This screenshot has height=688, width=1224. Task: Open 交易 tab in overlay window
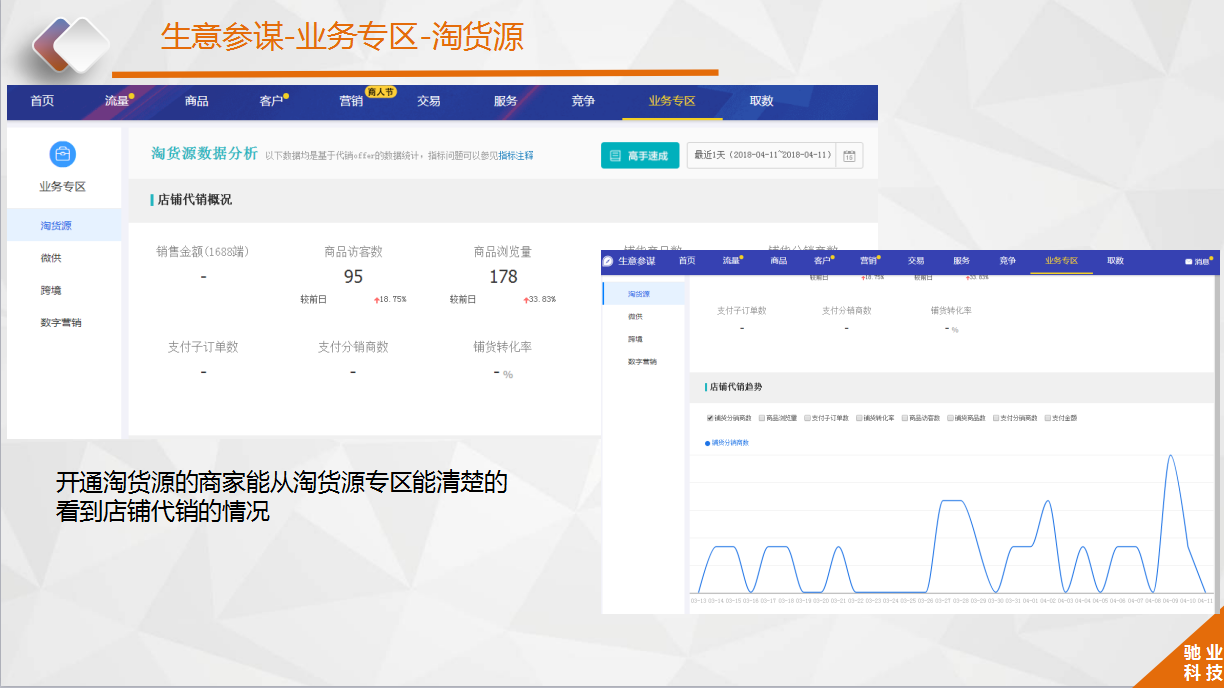coord(916,261)
